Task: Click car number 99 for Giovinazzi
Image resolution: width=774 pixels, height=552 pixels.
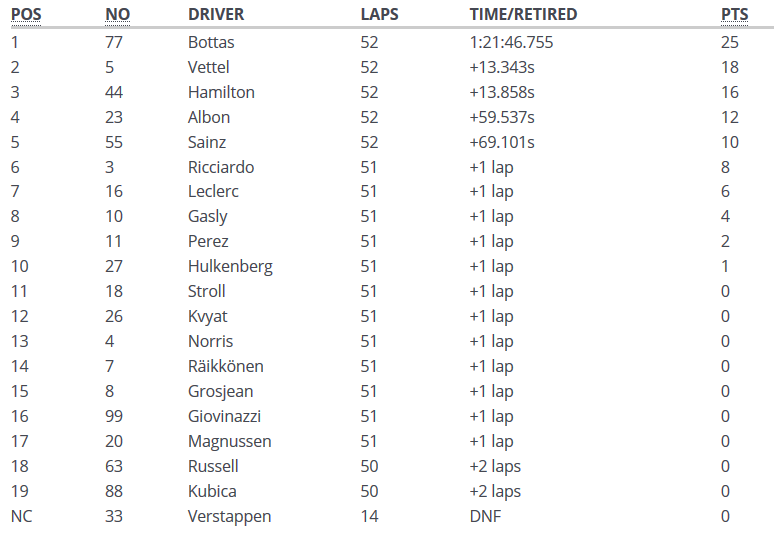Action: 114,416
